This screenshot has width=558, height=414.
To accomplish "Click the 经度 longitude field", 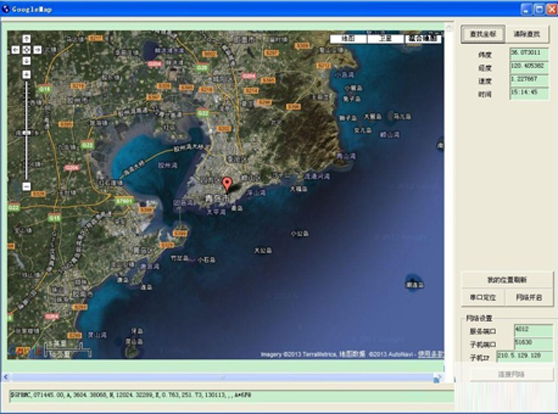I will pyautogui.click(x=529, y=67).
